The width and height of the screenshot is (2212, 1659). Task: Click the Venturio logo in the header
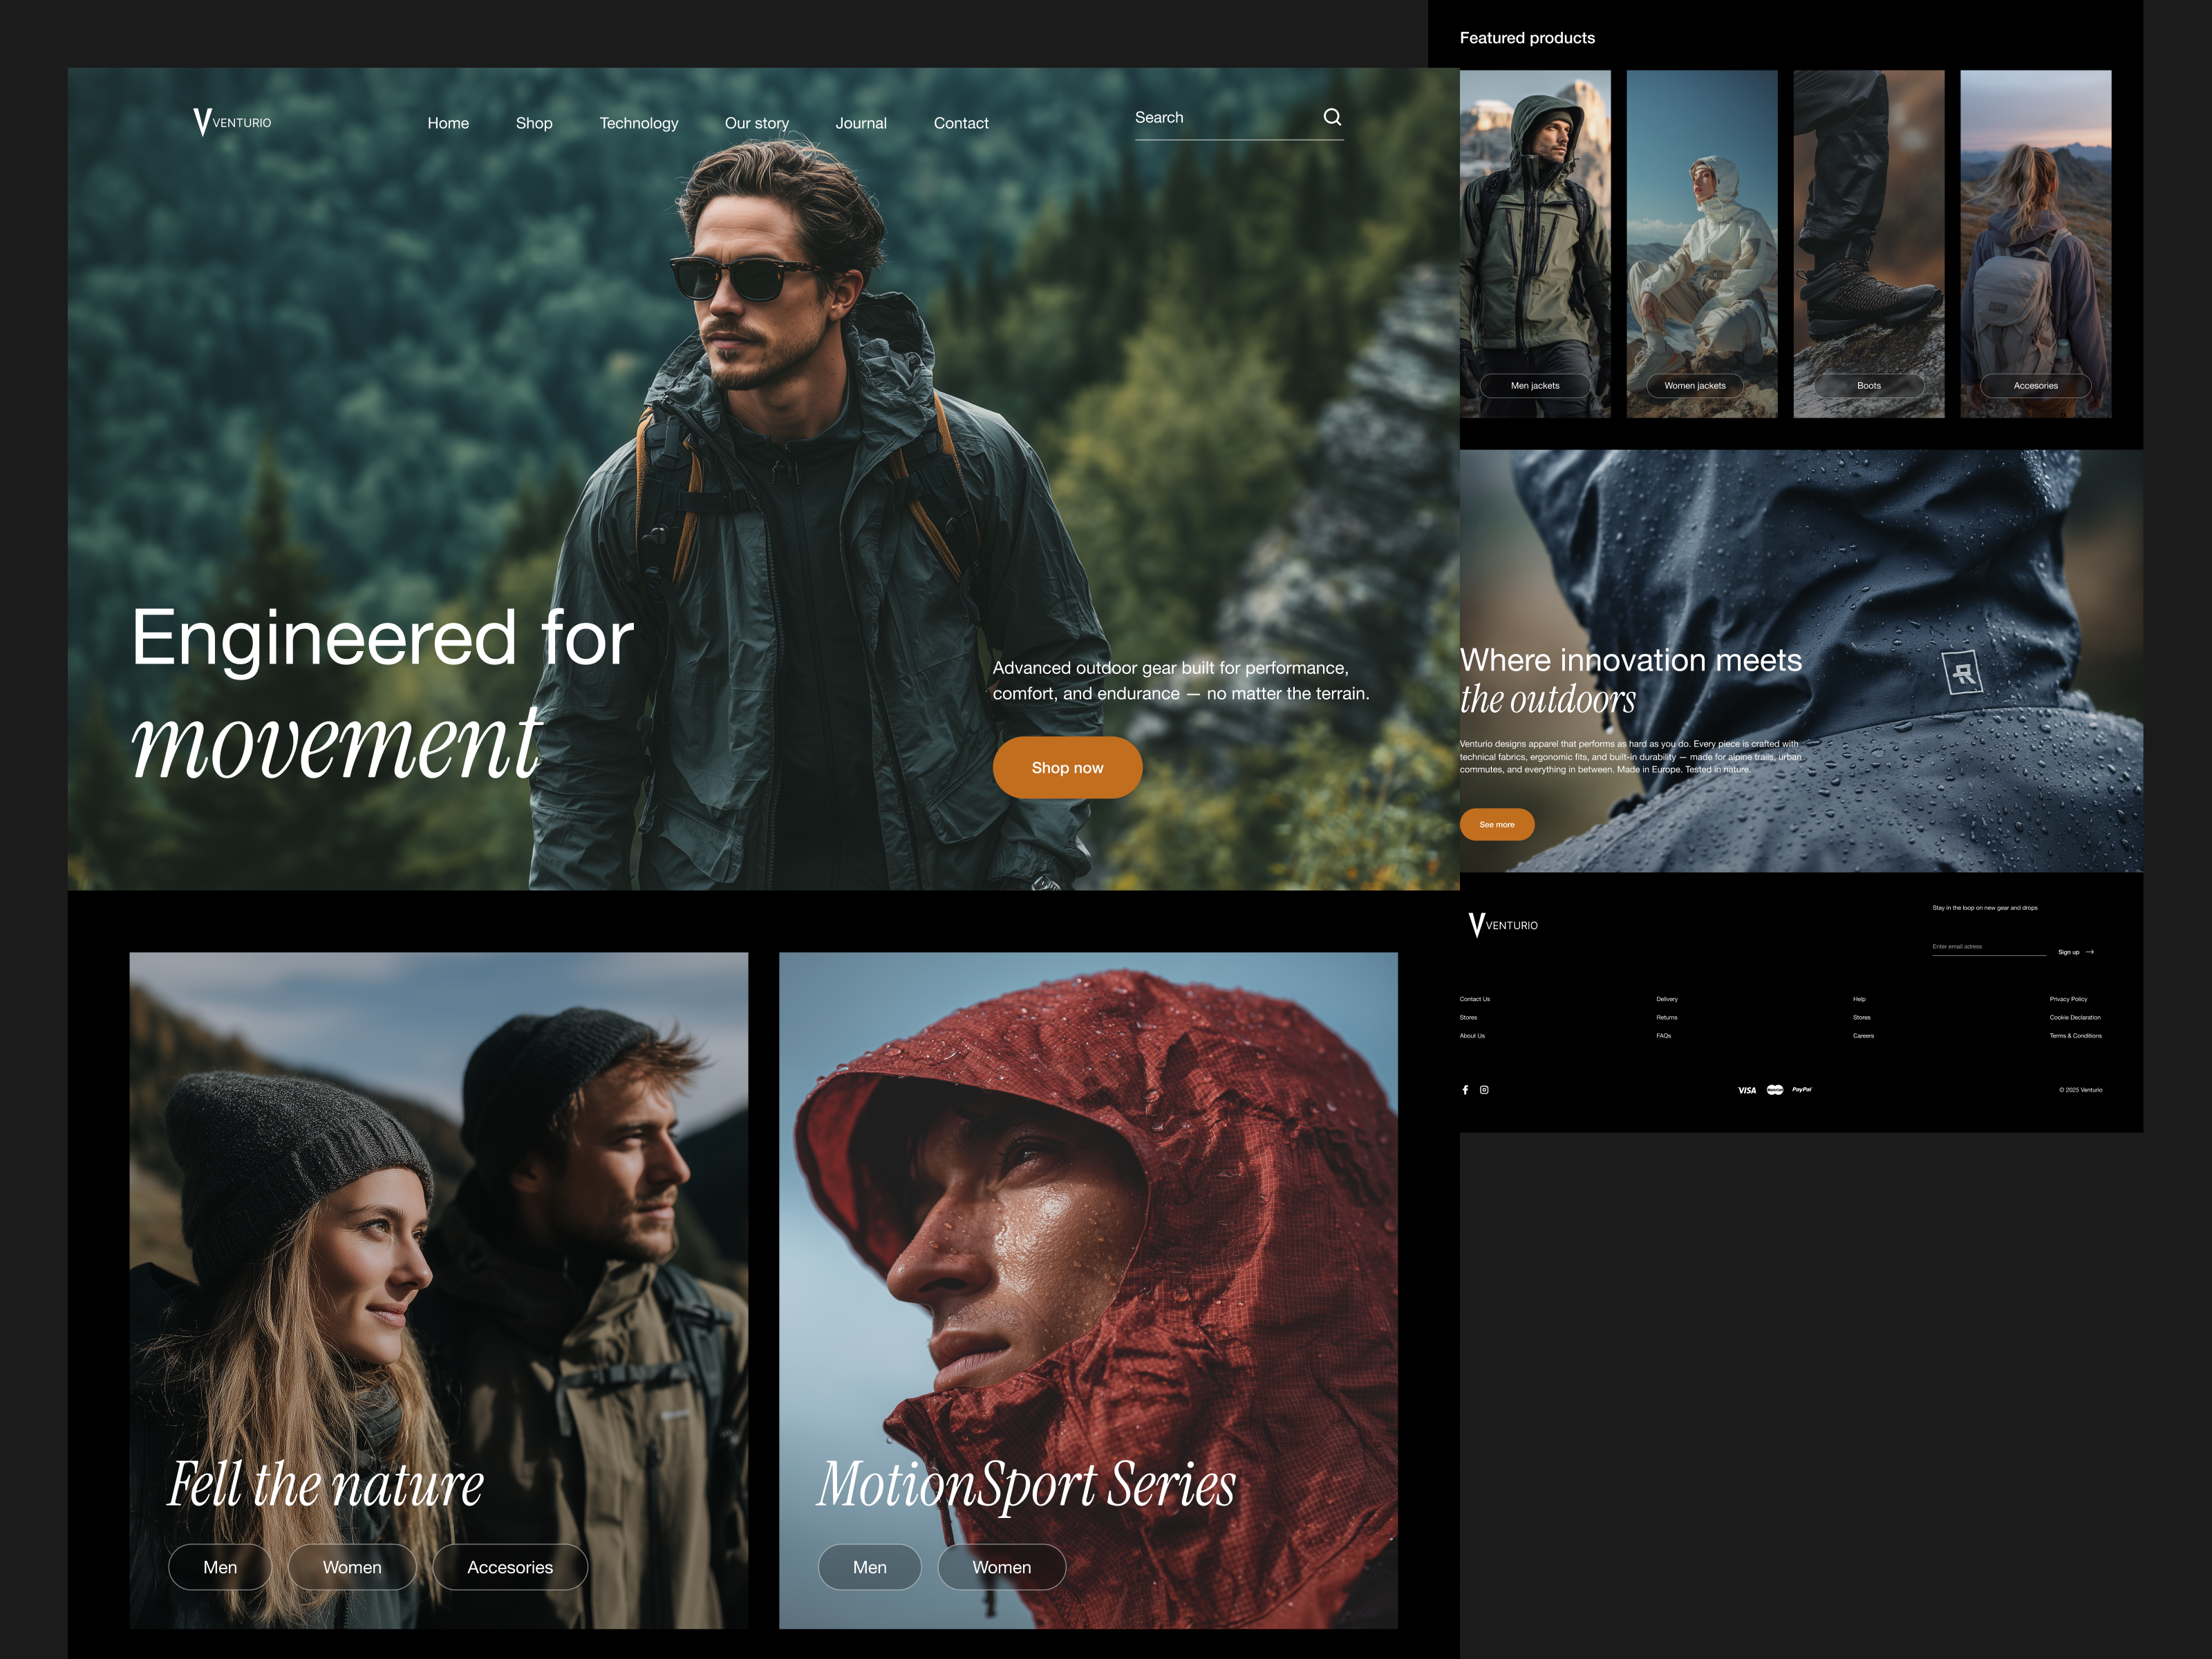[233, 121]
